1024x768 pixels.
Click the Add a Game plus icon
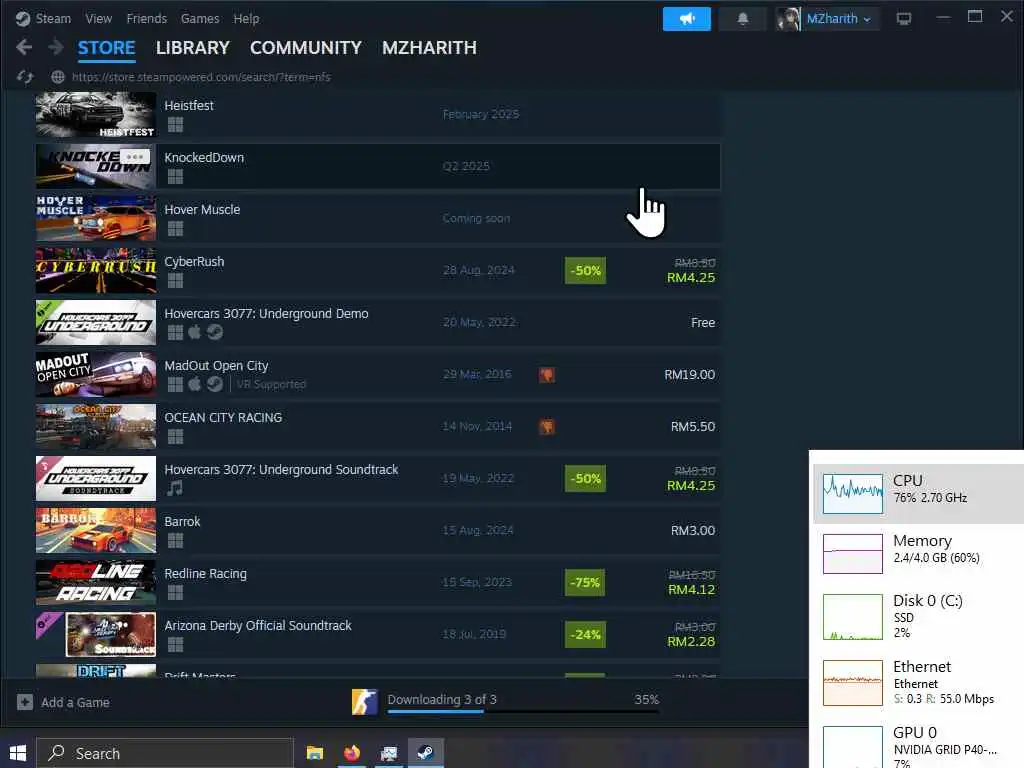(x=25, y=702)
